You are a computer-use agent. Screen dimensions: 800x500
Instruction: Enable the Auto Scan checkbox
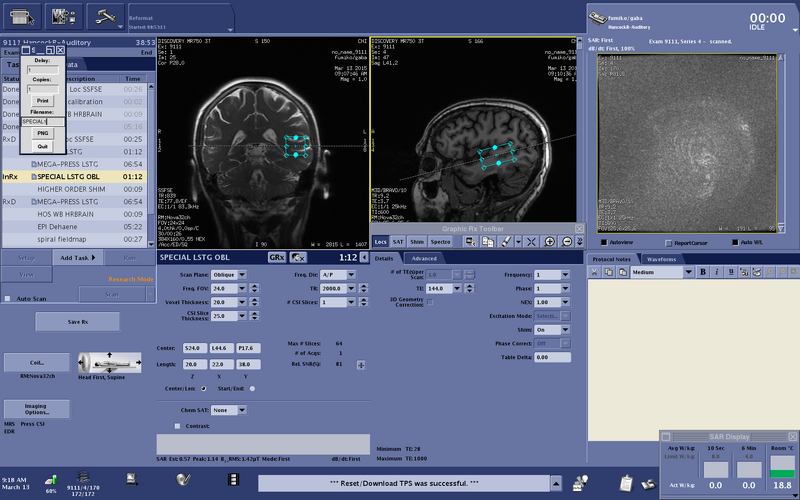[x=7, y=298]
